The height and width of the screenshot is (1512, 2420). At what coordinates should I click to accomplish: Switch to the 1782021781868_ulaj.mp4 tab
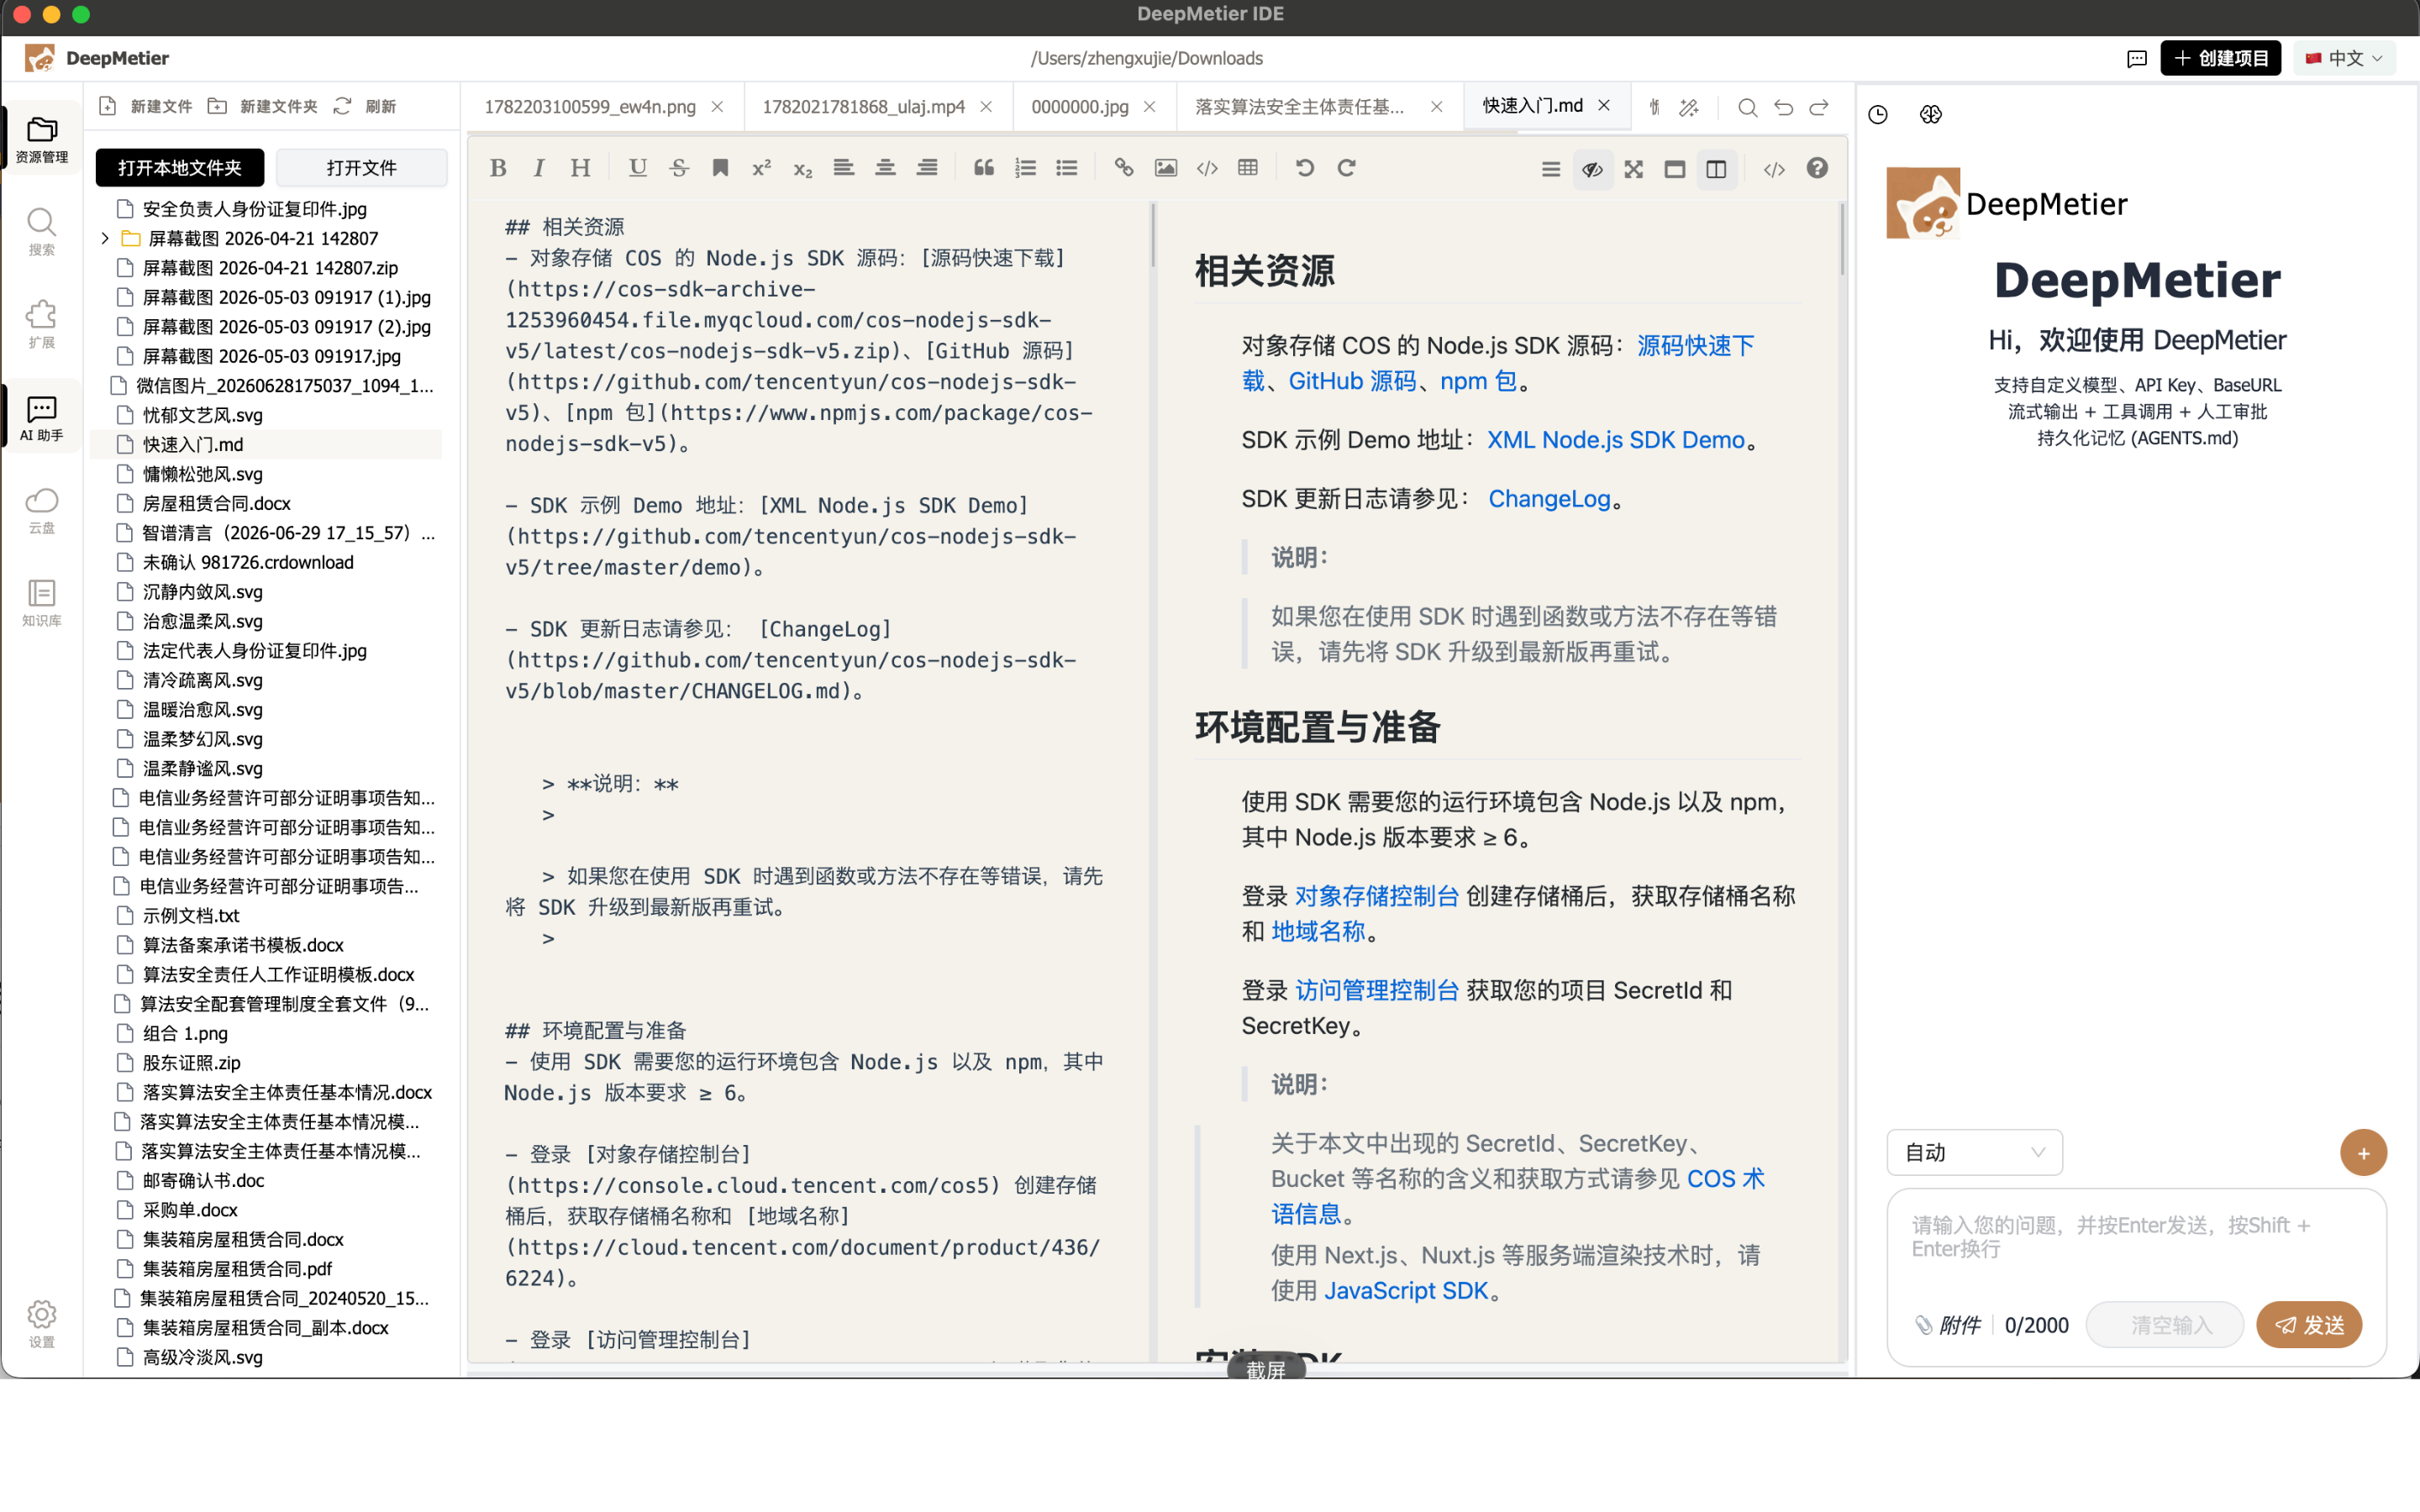[x=864, y=107]
